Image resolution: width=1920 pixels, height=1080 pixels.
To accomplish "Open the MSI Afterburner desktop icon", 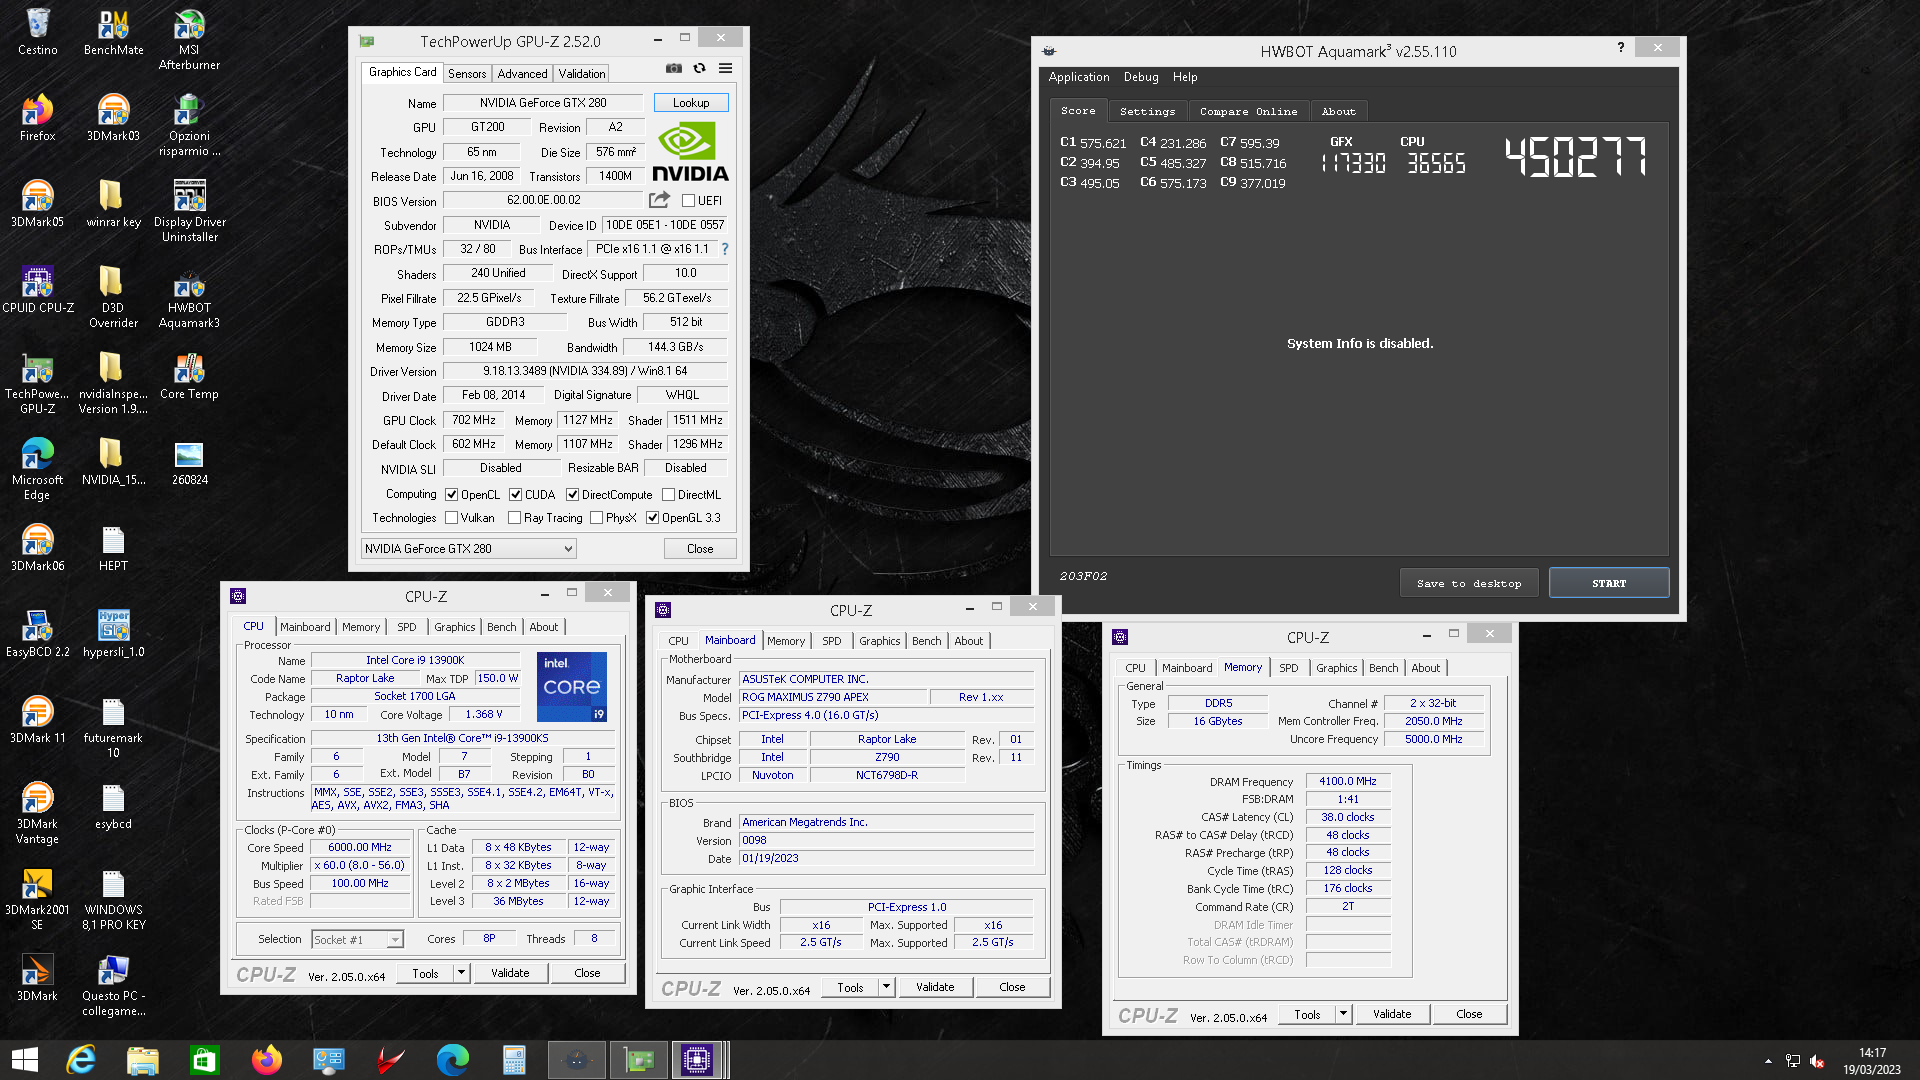I will (x=189, y=40).
